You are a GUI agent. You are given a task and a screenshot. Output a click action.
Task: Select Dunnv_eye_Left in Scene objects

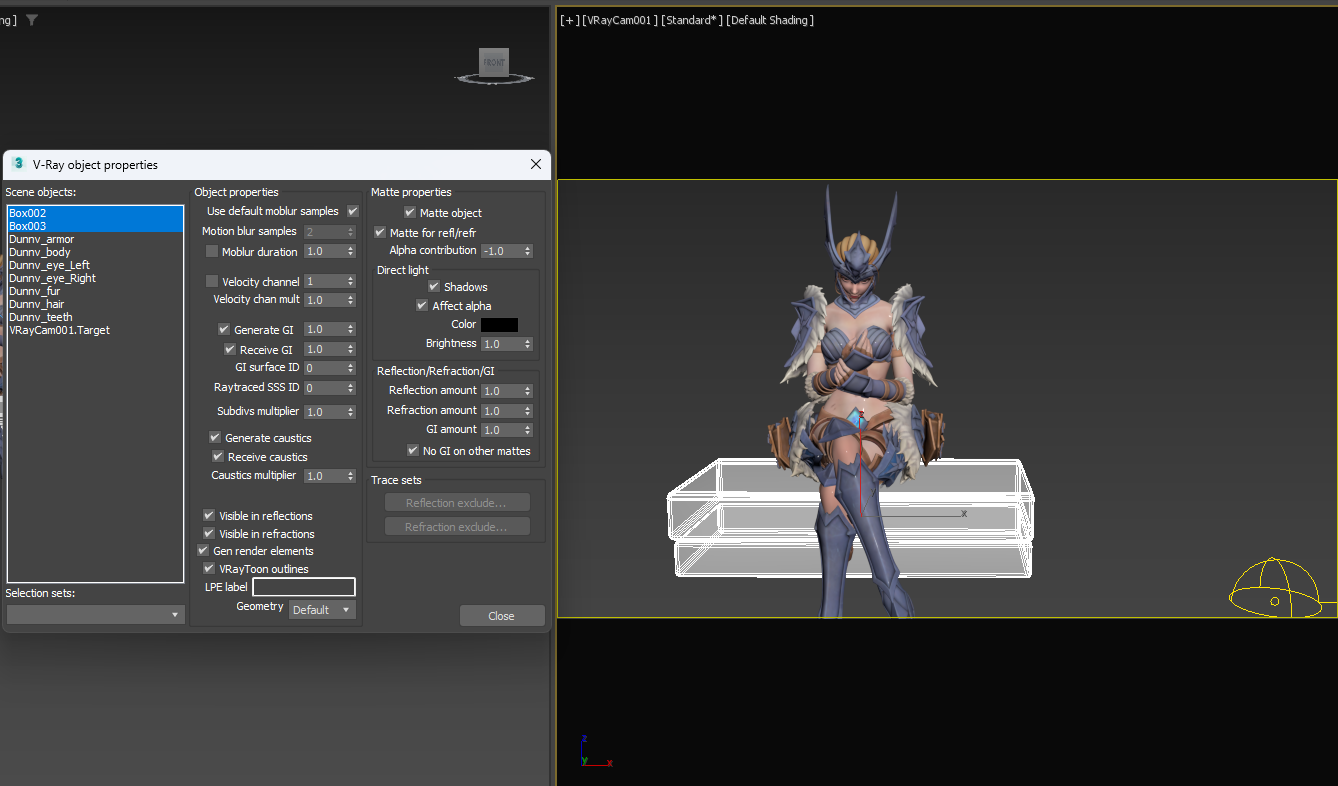click(95, 265)
